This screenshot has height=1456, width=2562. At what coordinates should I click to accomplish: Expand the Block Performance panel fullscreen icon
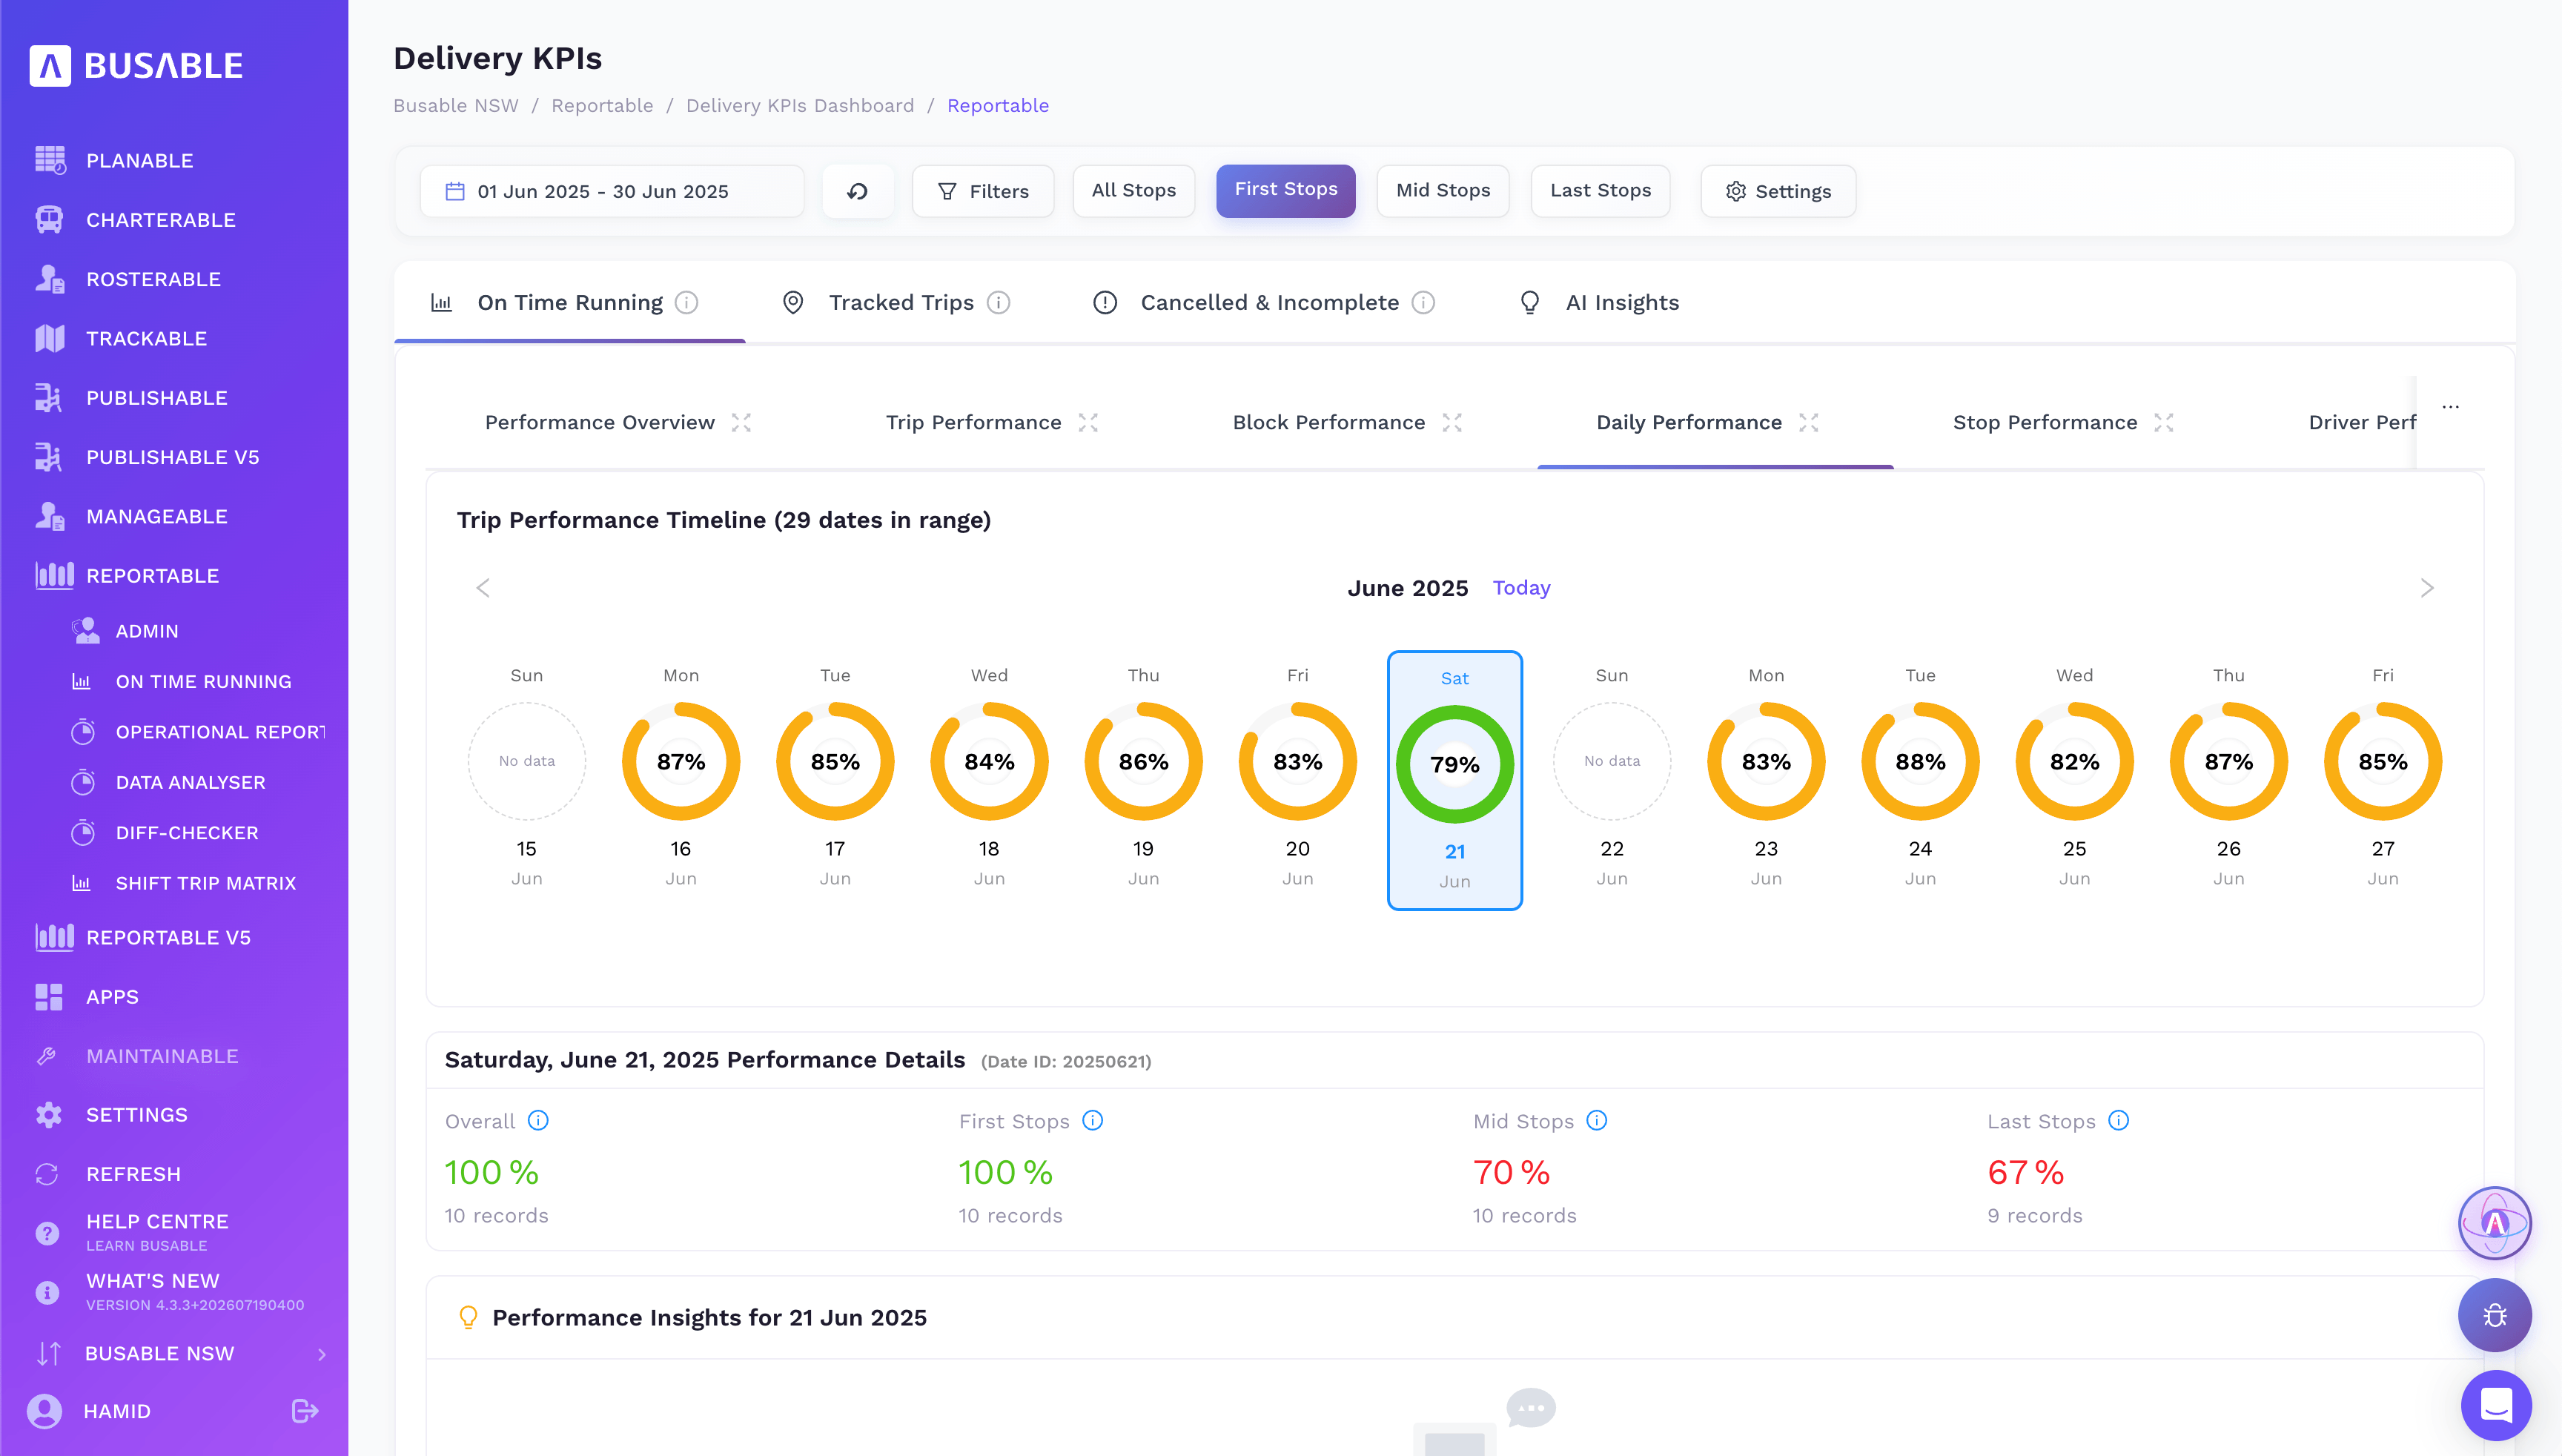1452,422
